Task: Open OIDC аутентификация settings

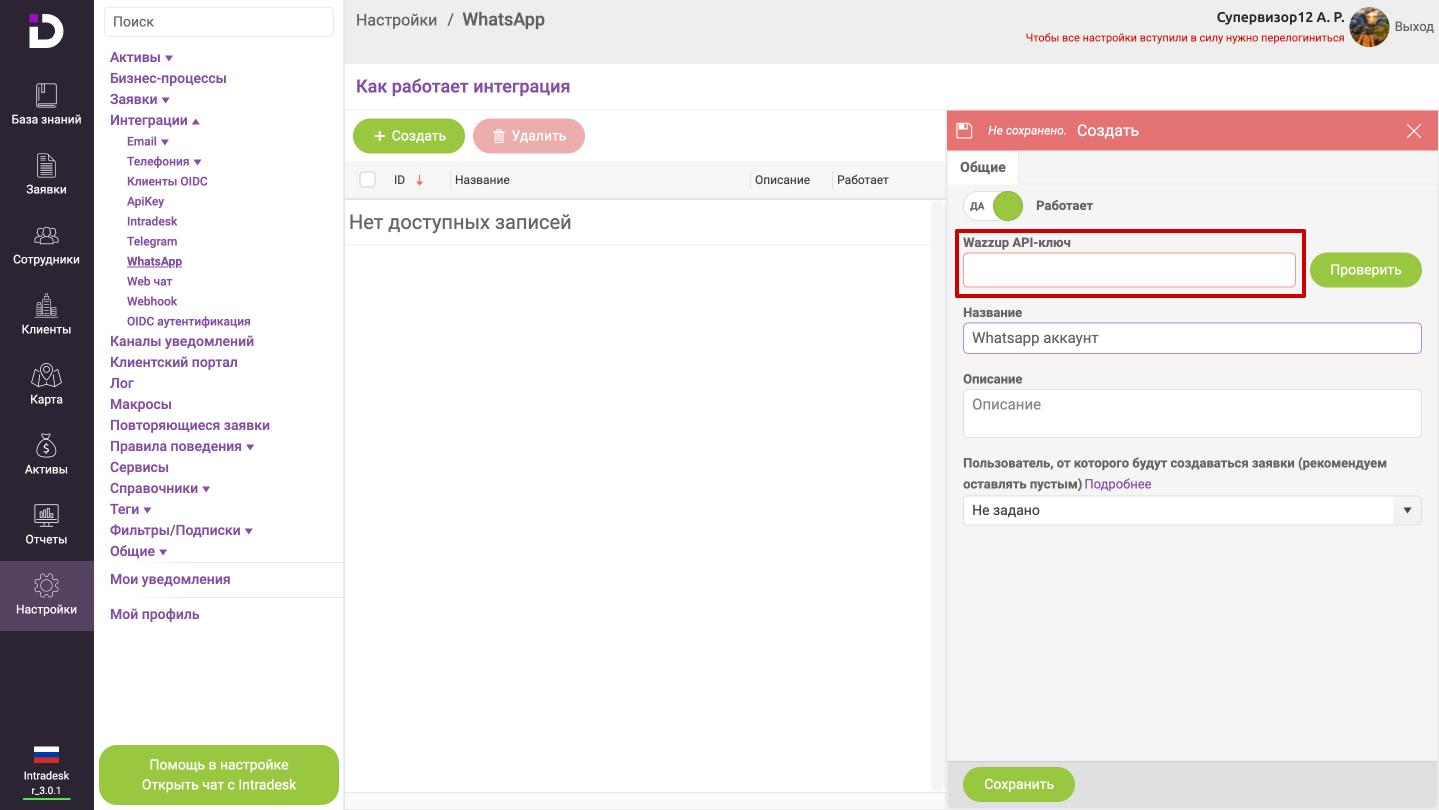Action: click(x=189, y=321)
